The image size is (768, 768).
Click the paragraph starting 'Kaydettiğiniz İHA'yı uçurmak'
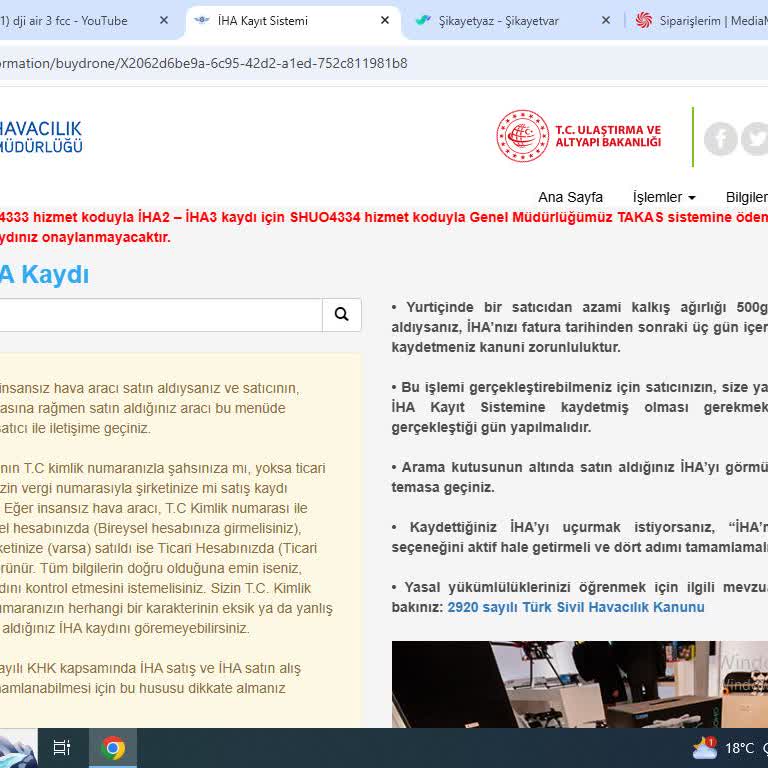tap(579, 537)
